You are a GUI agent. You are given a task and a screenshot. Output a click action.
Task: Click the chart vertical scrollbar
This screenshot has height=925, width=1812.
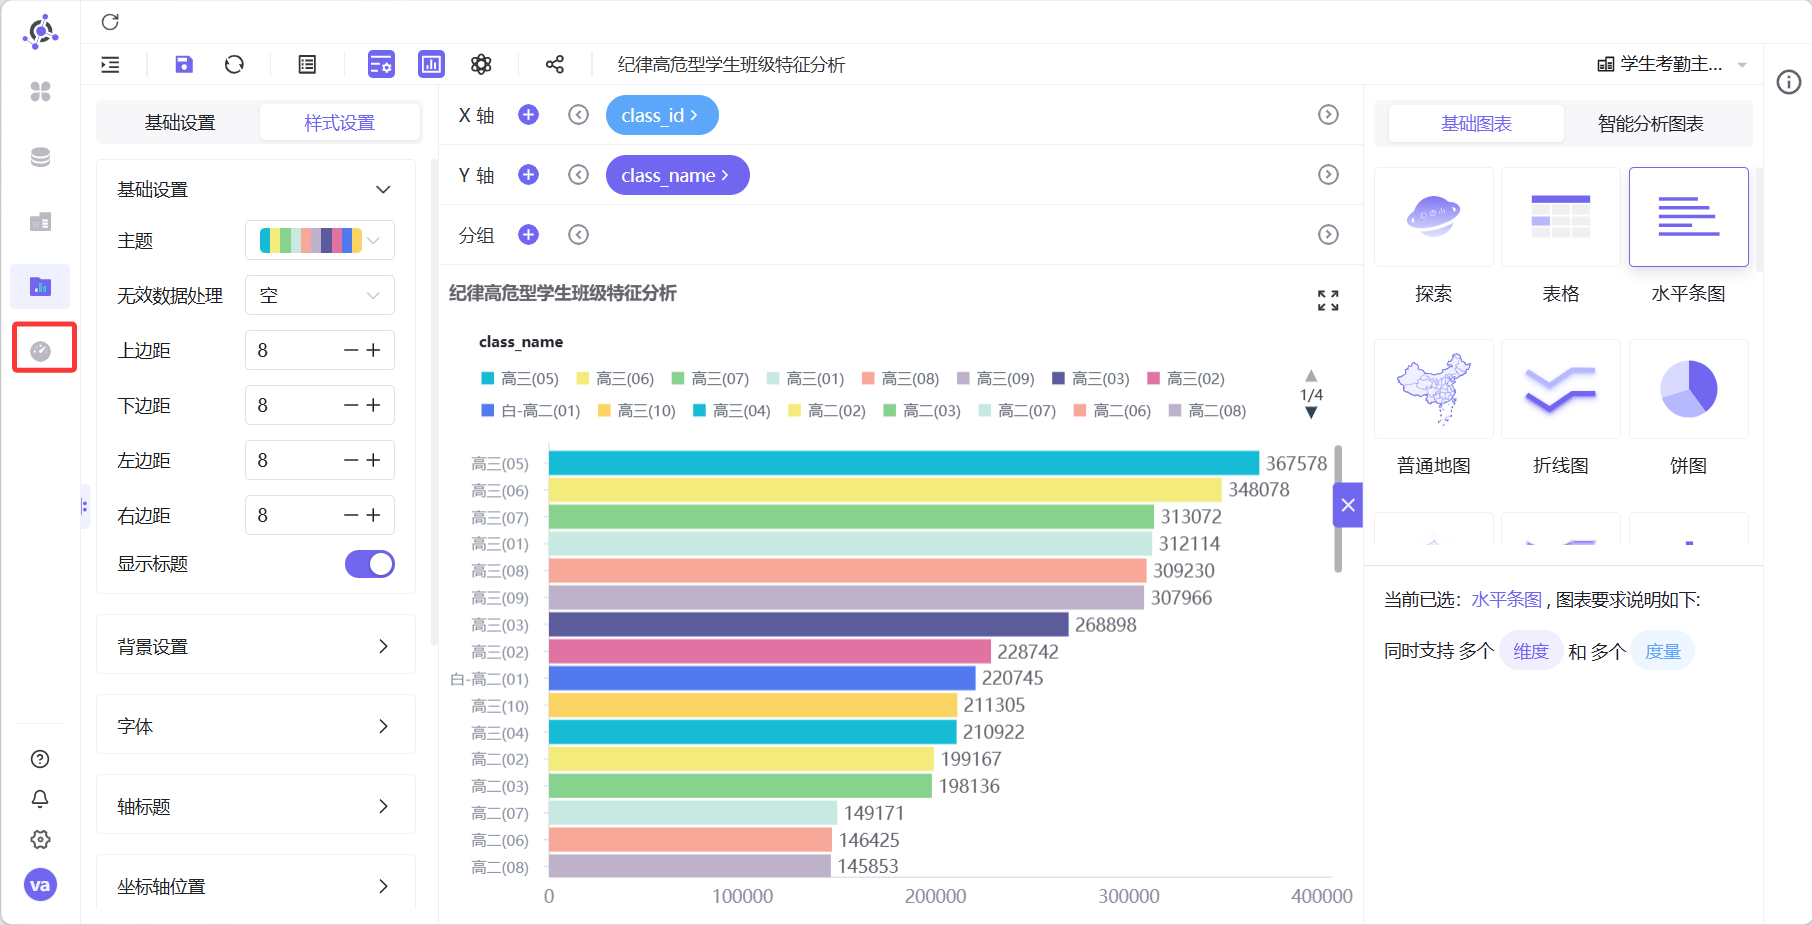1338,509
